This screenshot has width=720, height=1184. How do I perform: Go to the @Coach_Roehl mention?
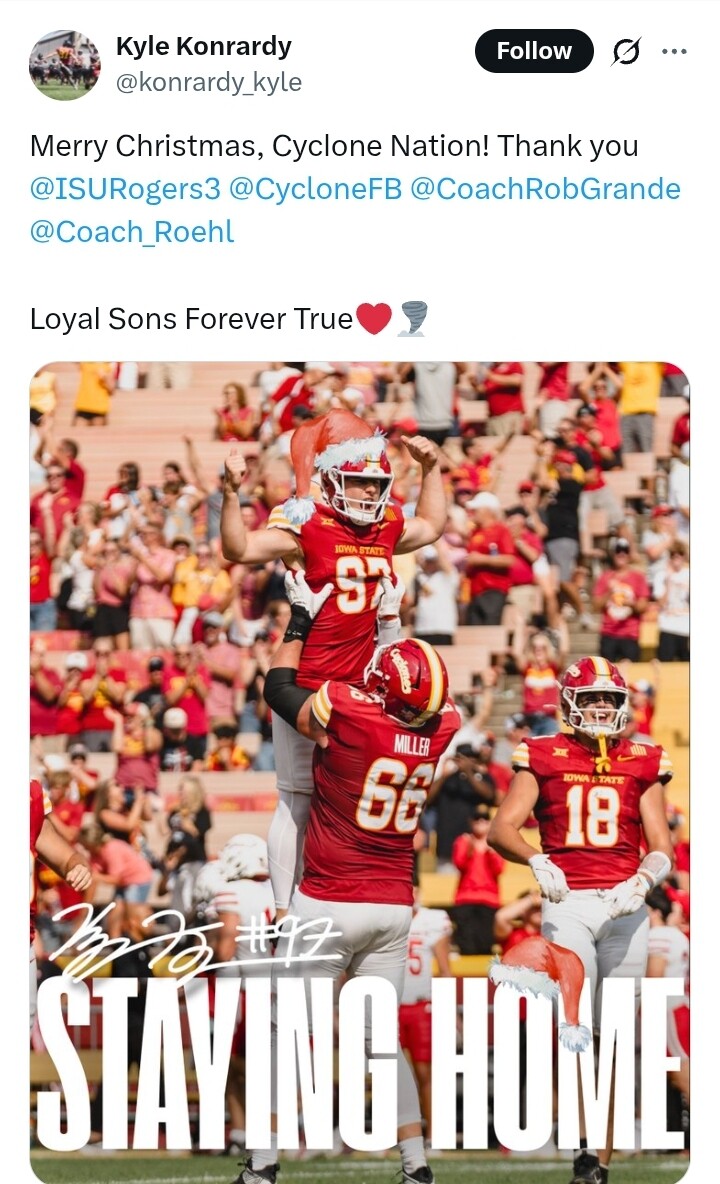[132, 232]
